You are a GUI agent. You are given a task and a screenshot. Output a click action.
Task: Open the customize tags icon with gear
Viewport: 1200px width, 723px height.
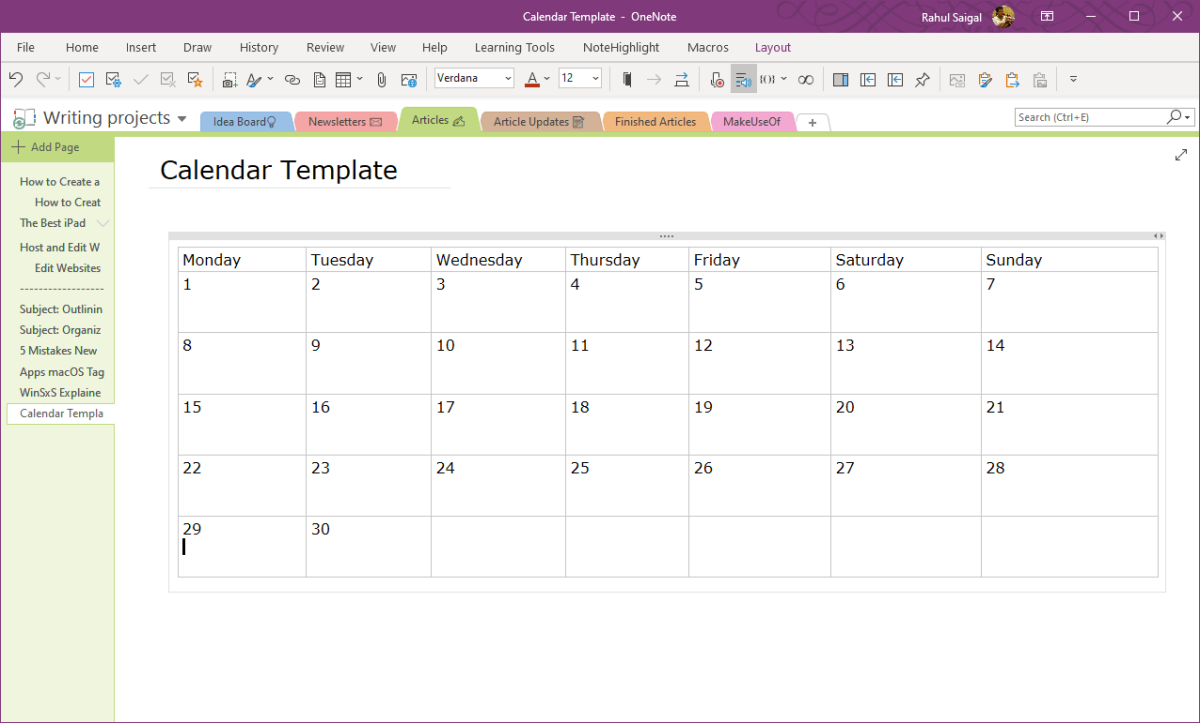(114, 79)
